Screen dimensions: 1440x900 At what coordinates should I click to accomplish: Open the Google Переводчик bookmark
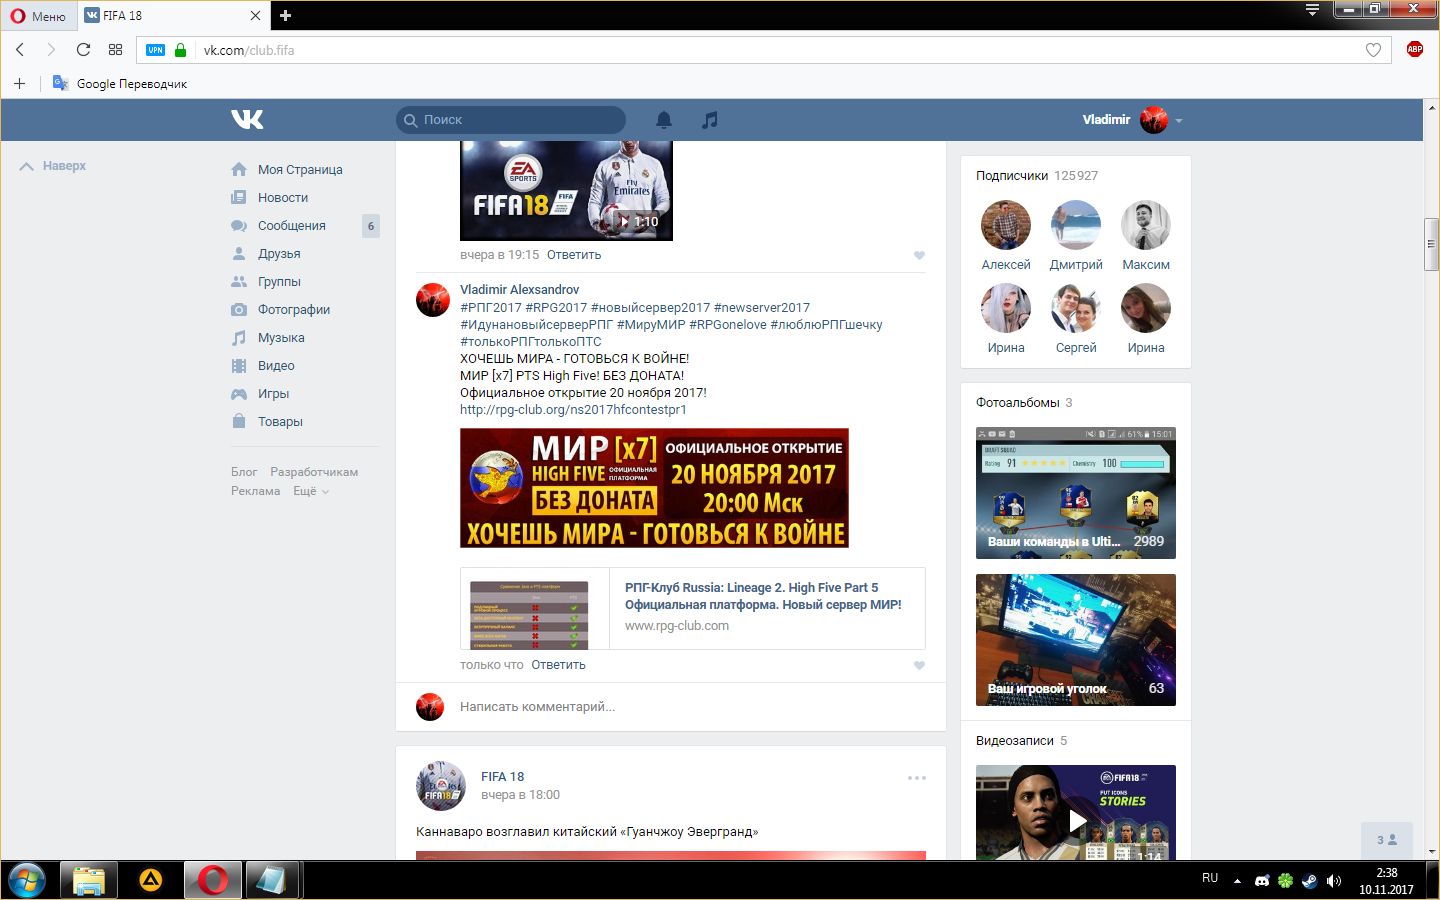(x=120, y=83)
